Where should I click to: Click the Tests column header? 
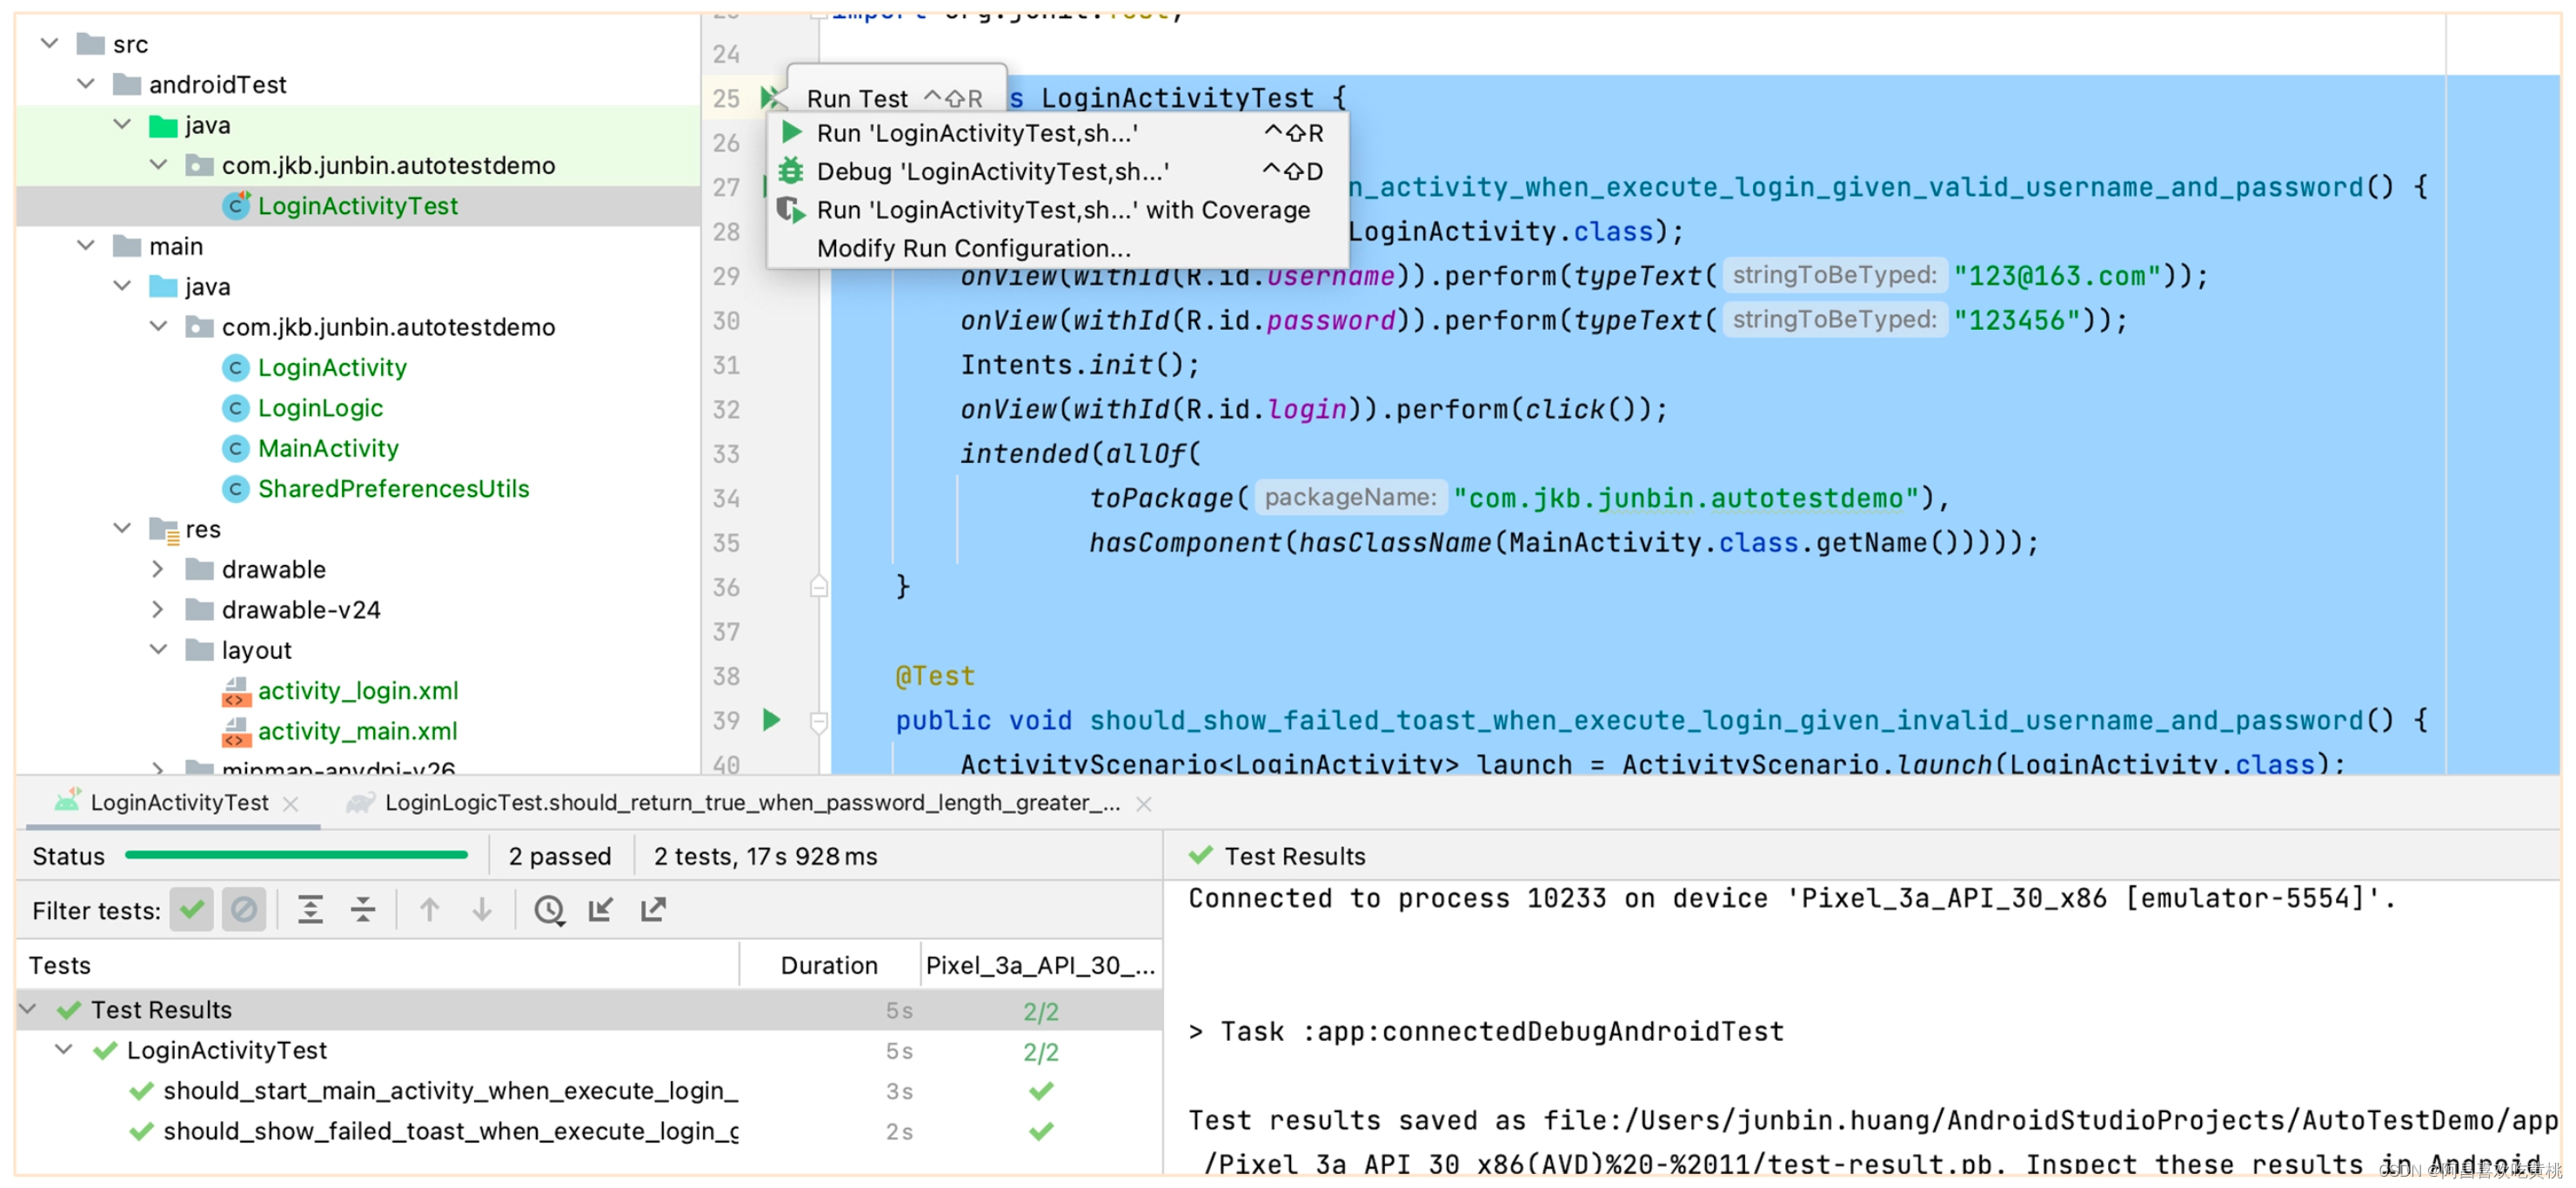point(378,966)
